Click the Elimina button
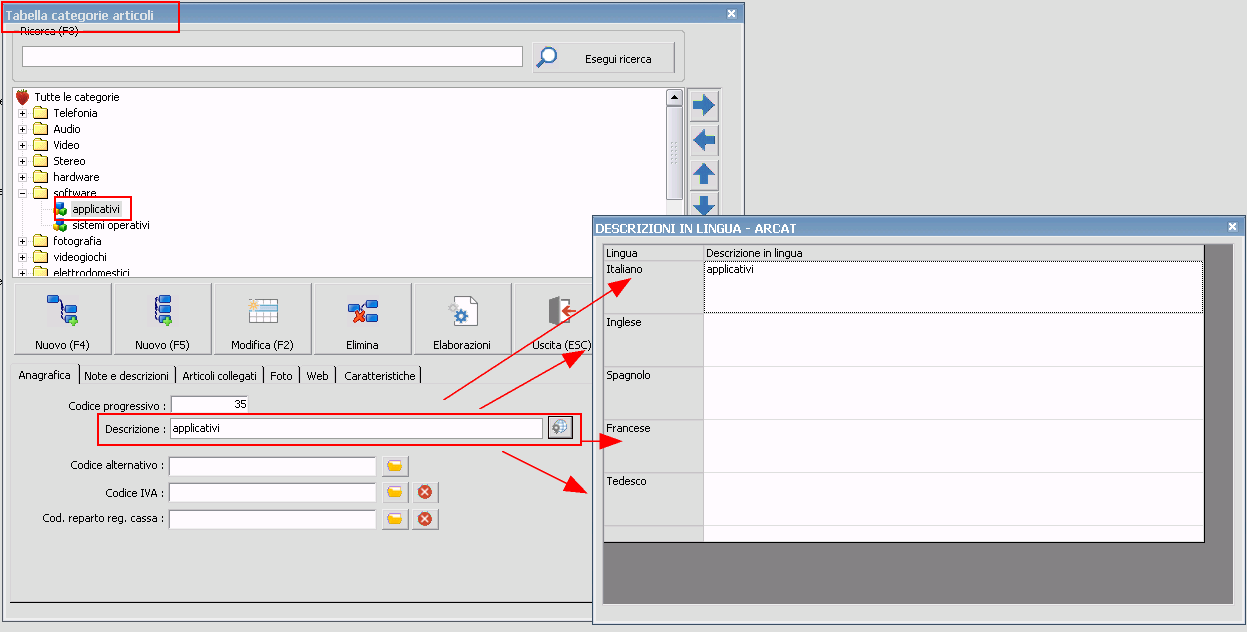The height and width of the screenshot is (632, 1247). pyautogui.click(x=362, y=319)
